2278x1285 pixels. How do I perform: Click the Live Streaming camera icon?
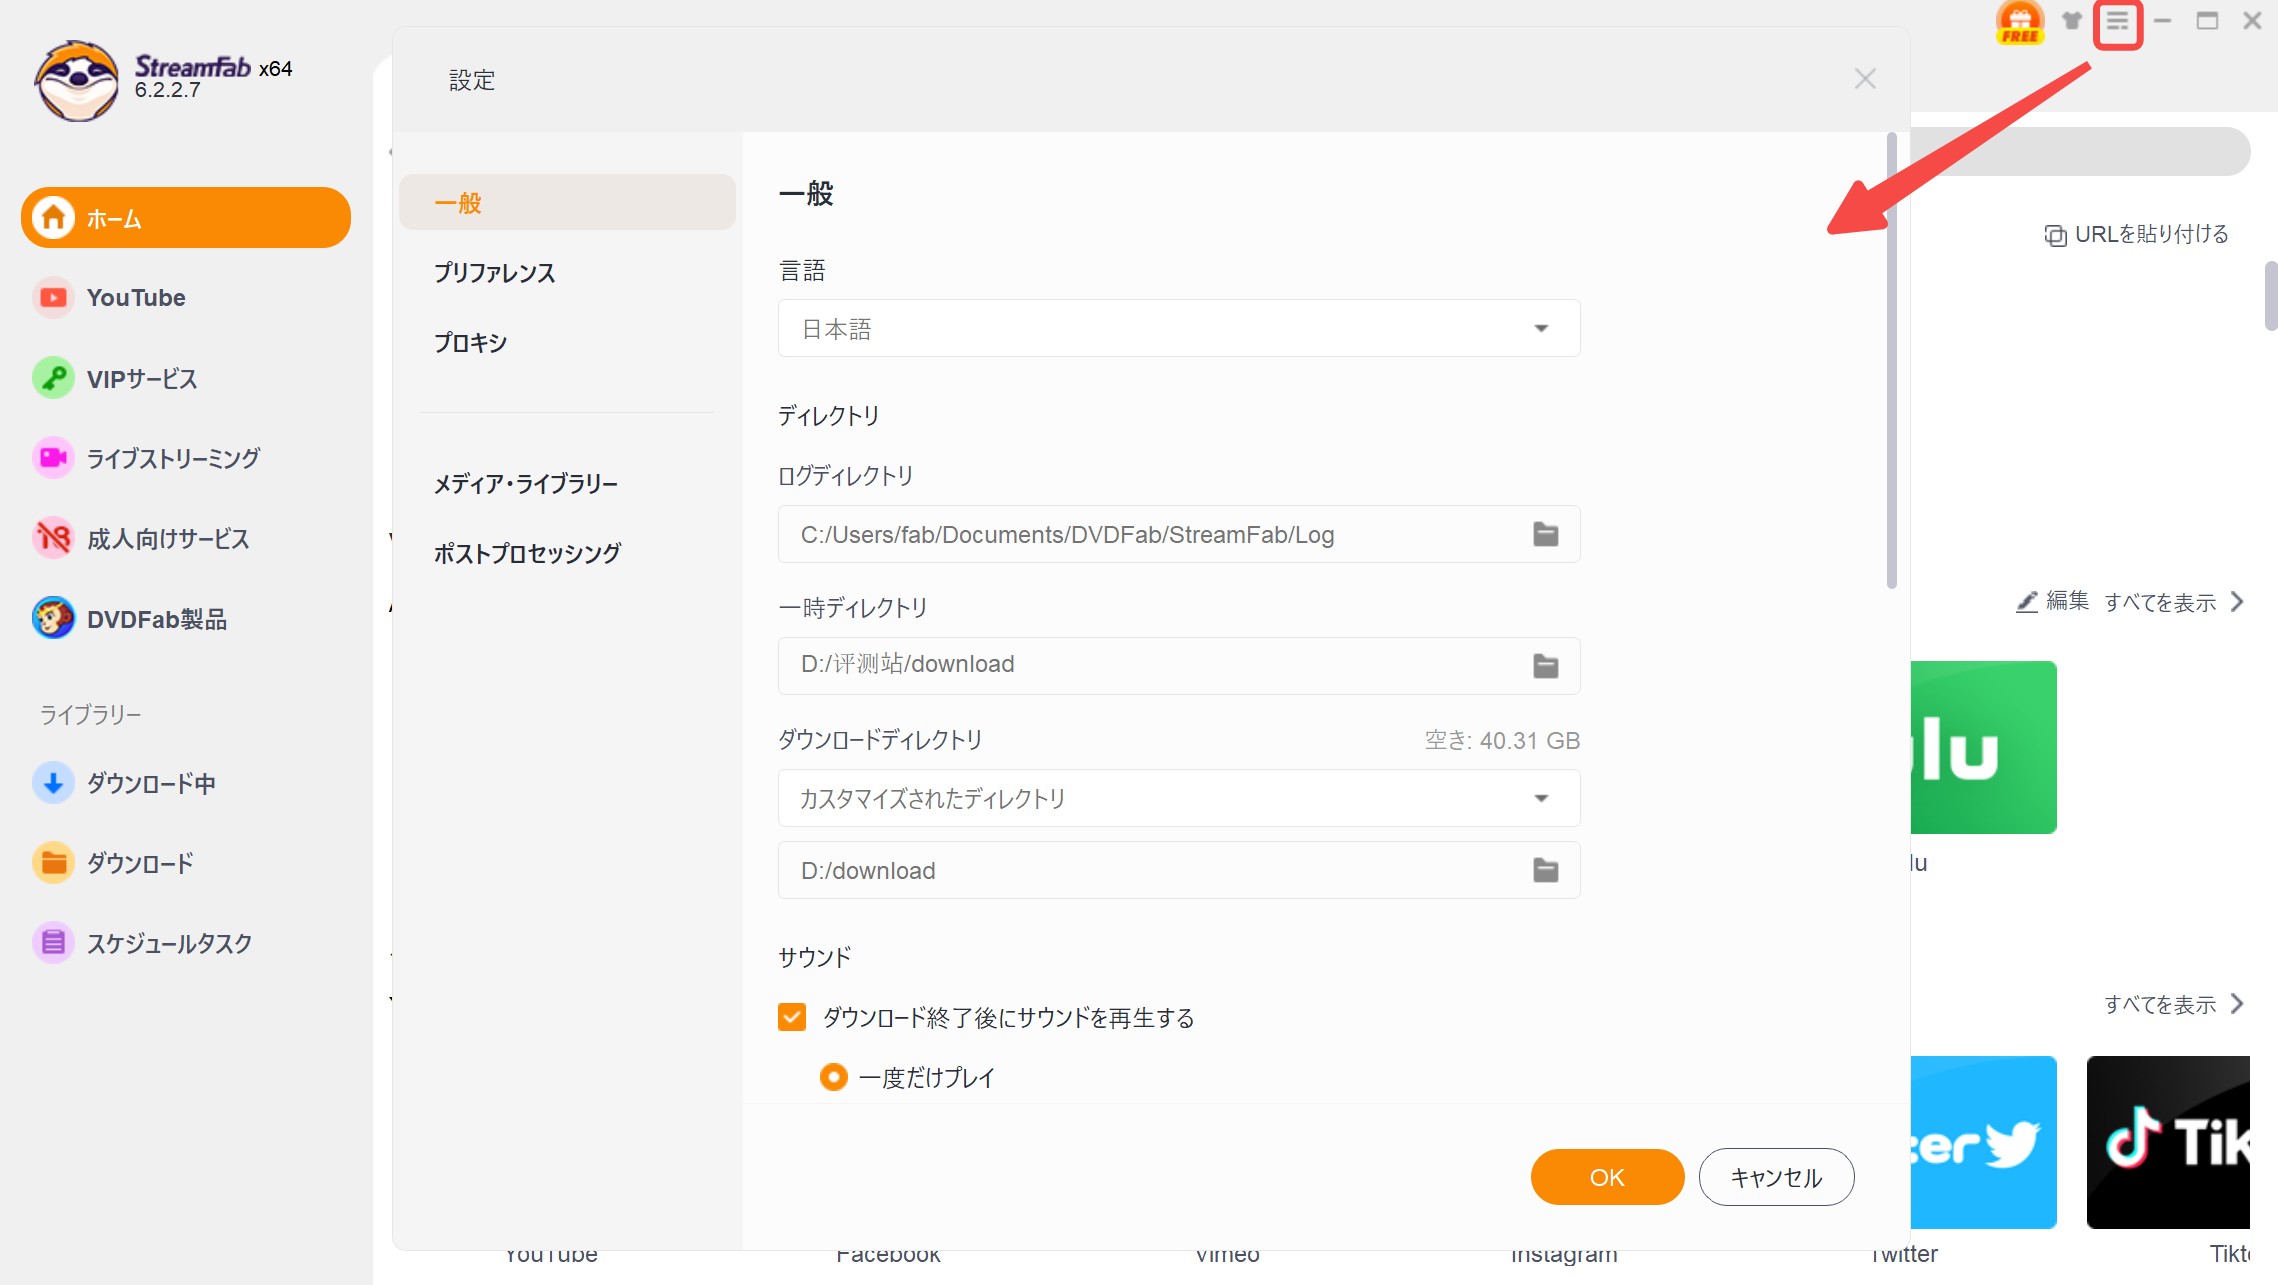(54, 458)
